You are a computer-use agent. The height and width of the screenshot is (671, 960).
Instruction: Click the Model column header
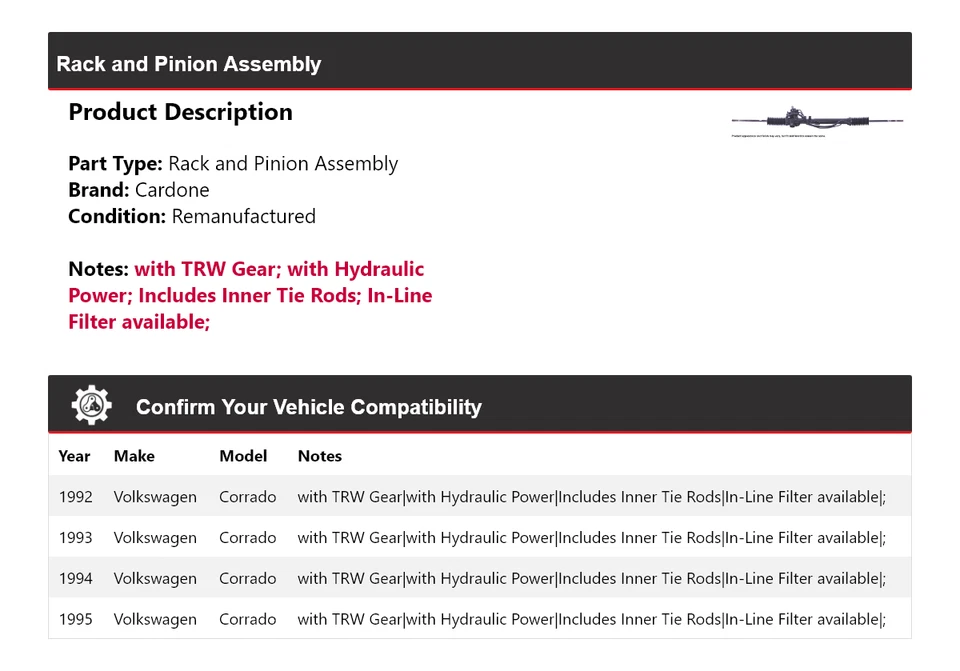(x=243, y=456)
